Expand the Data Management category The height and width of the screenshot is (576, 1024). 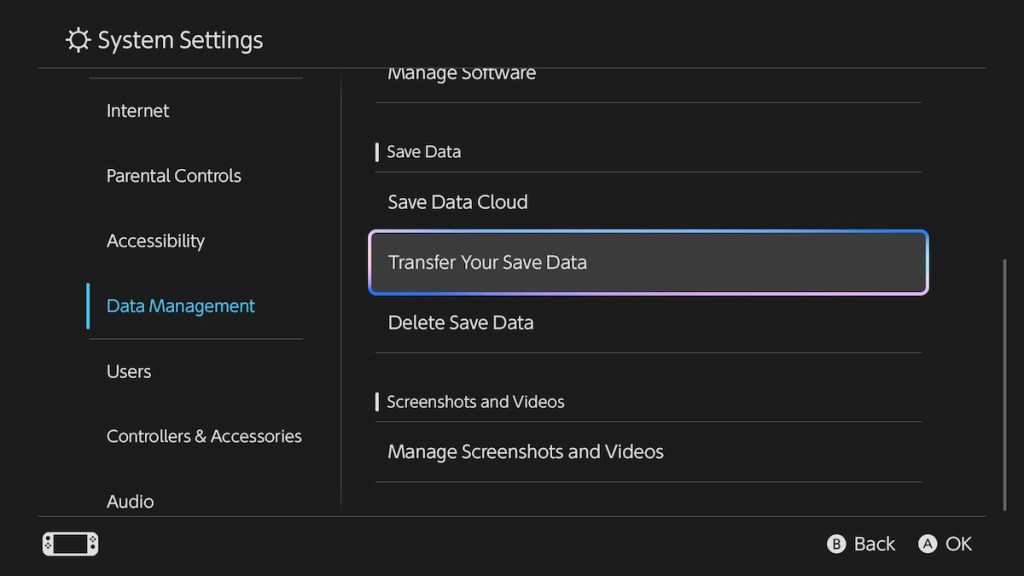180,306
